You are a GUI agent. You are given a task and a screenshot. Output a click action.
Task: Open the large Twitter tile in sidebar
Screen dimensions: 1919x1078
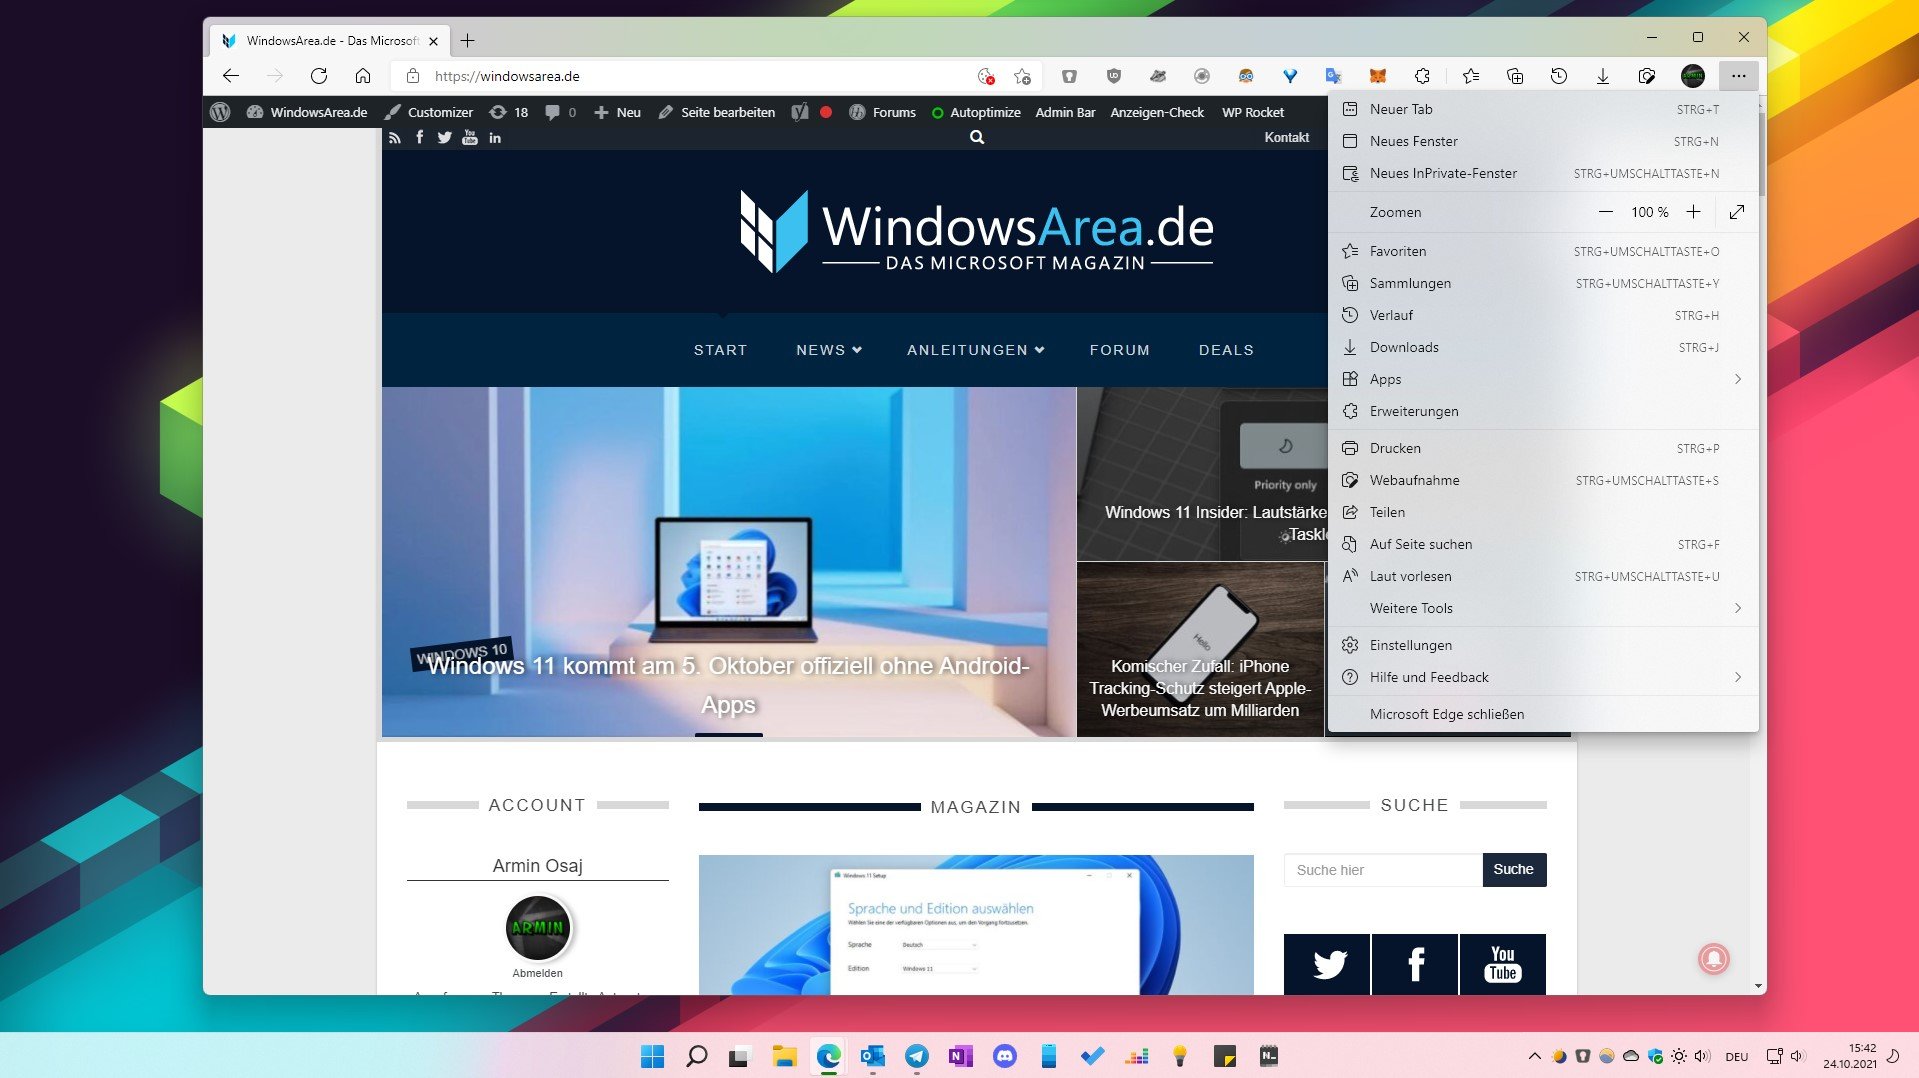click(x=1327, y=964)
